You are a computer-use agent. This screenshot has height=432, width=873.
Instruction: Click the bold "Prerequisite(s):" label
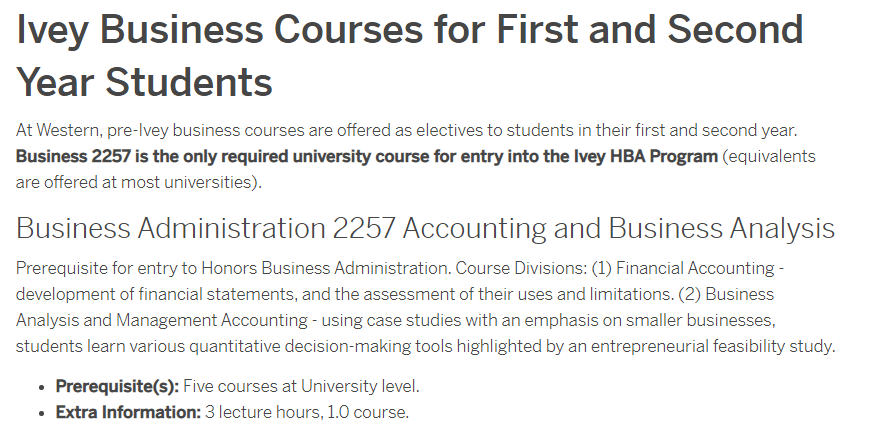coord(117,386)
